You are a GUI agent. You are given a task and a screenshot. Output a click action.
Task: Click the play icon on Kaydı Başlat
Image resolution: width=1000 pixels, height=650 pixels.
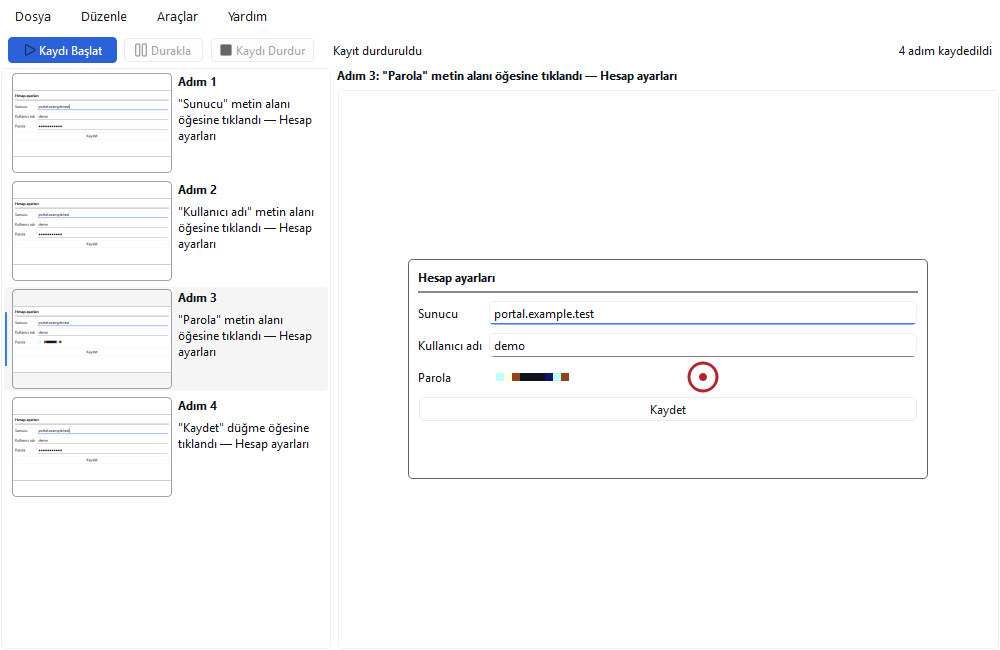tap(29, 50)
